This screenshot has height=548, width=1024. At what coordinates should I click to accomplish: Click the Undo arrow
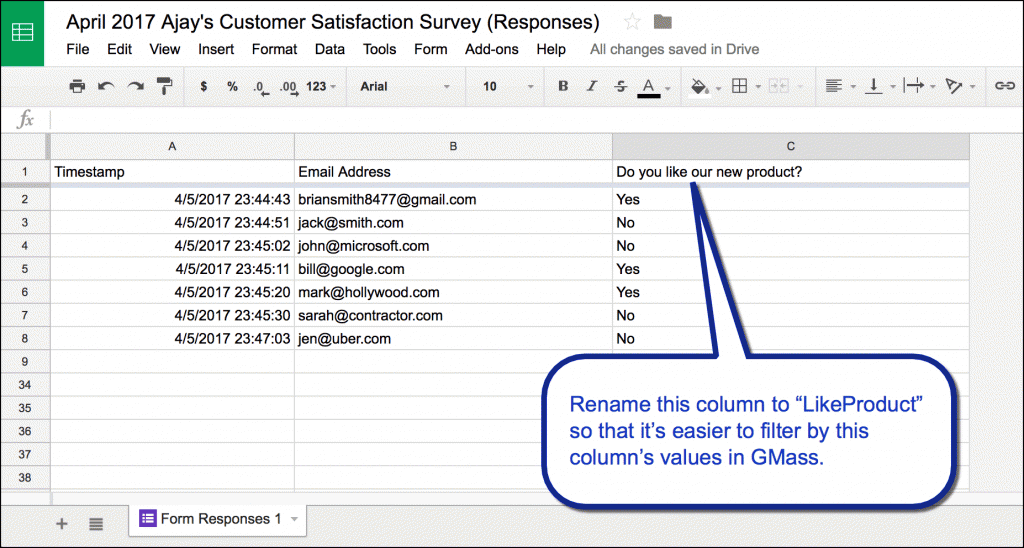[x=106, y=87]
